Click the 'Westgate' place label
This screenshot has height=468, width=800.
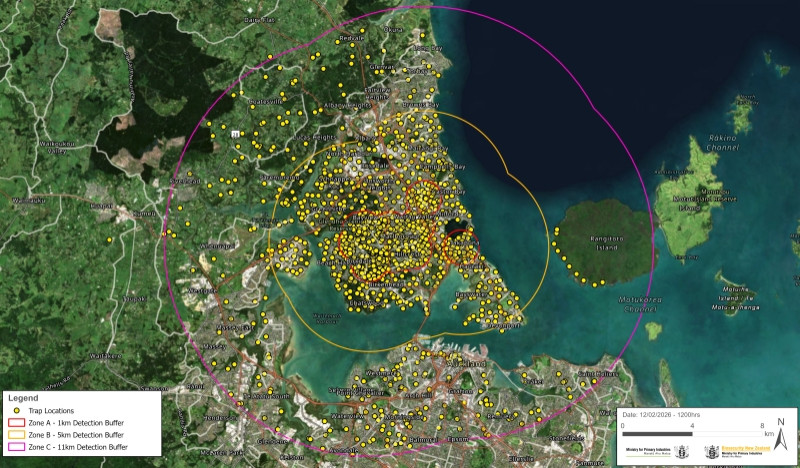(x=203, y=291)
